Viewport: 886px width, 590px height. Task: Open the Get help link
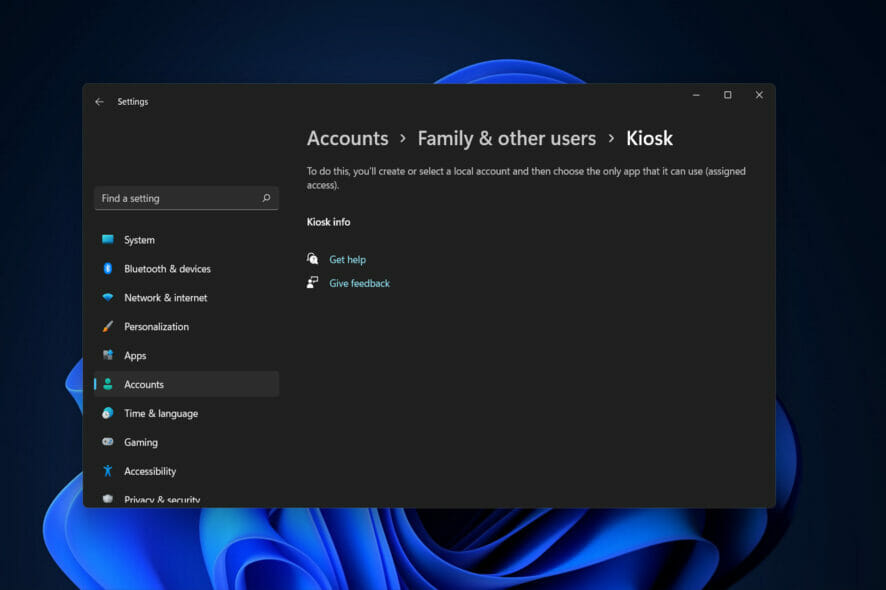pos(348,259)
